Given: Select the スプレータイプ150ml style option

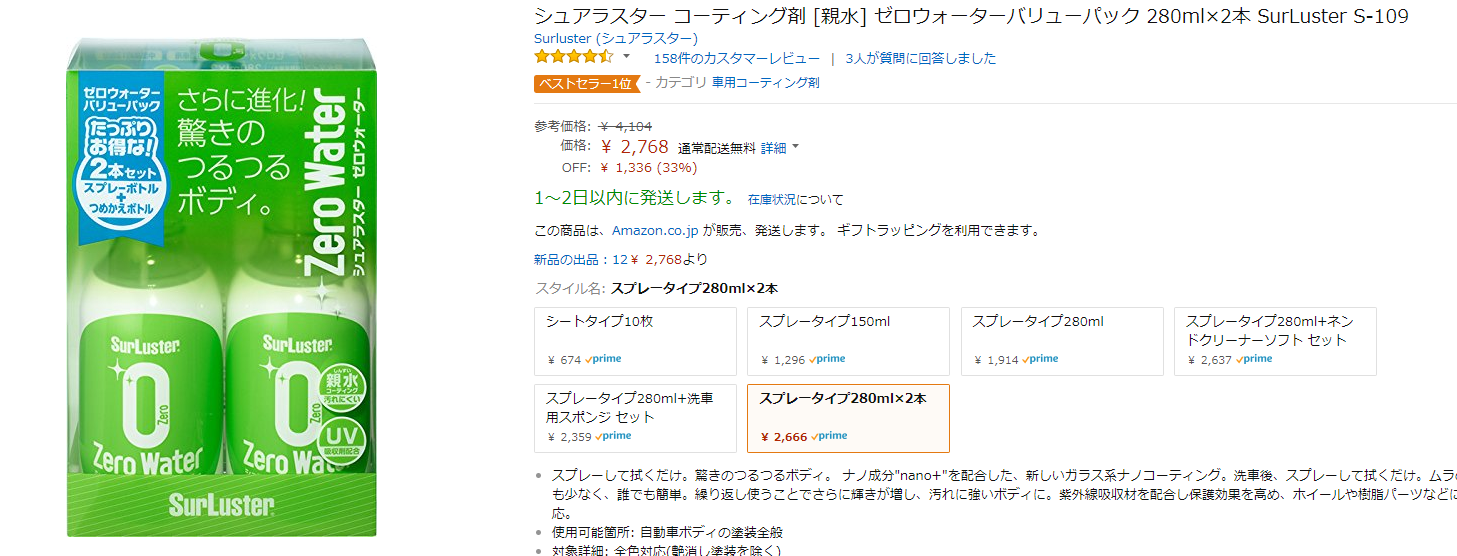Looking at the screenshot, I should (848, 341).
